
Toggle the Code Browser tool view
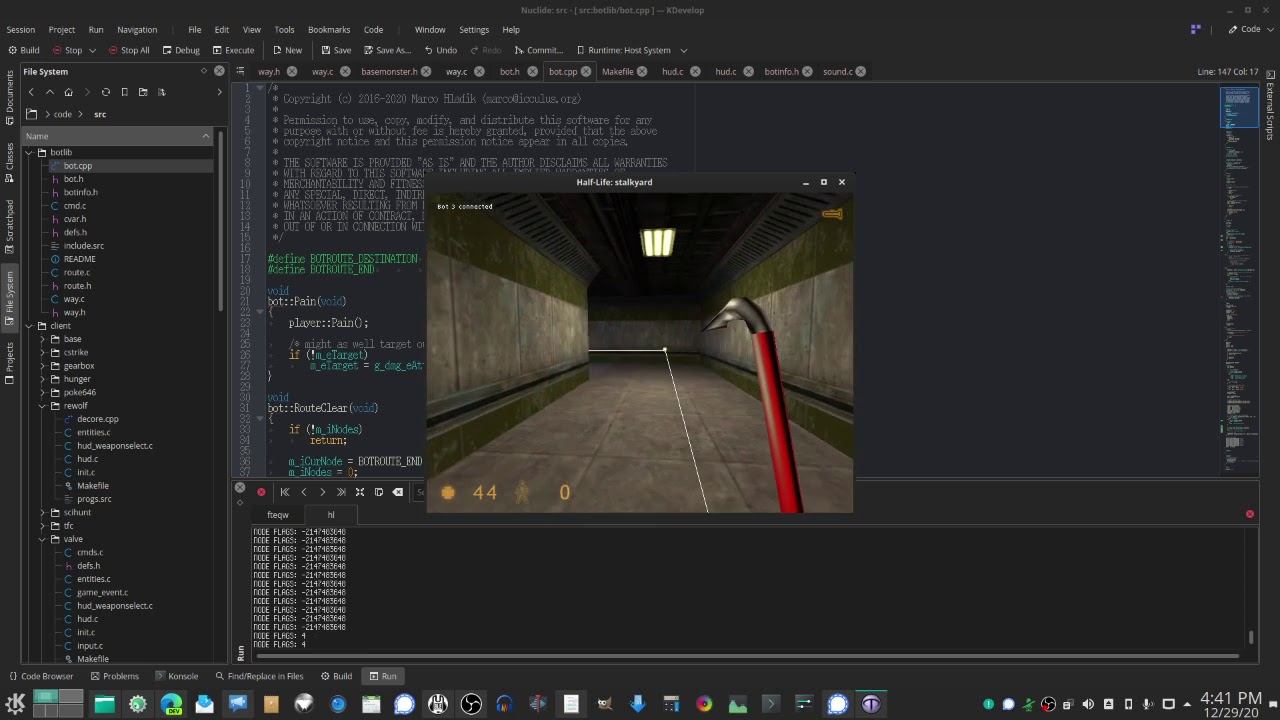pos(40,676)
